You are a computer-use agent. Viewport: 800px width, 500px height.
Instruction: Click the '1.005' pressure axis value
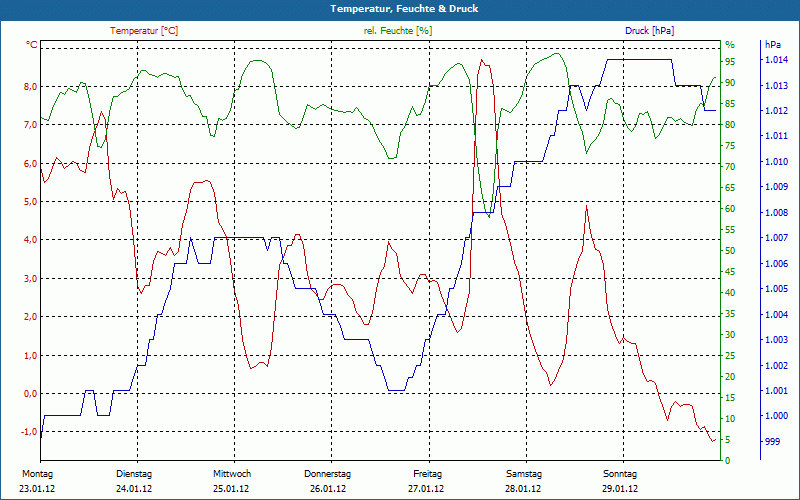(x=776, y=289)
